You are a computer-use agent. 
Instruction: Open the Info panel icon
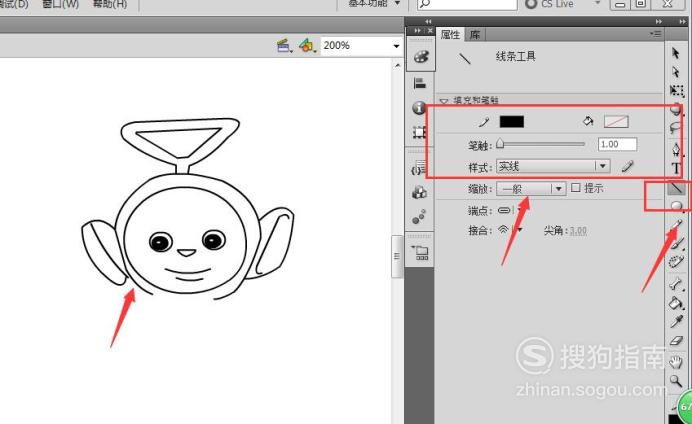[419, 108]
